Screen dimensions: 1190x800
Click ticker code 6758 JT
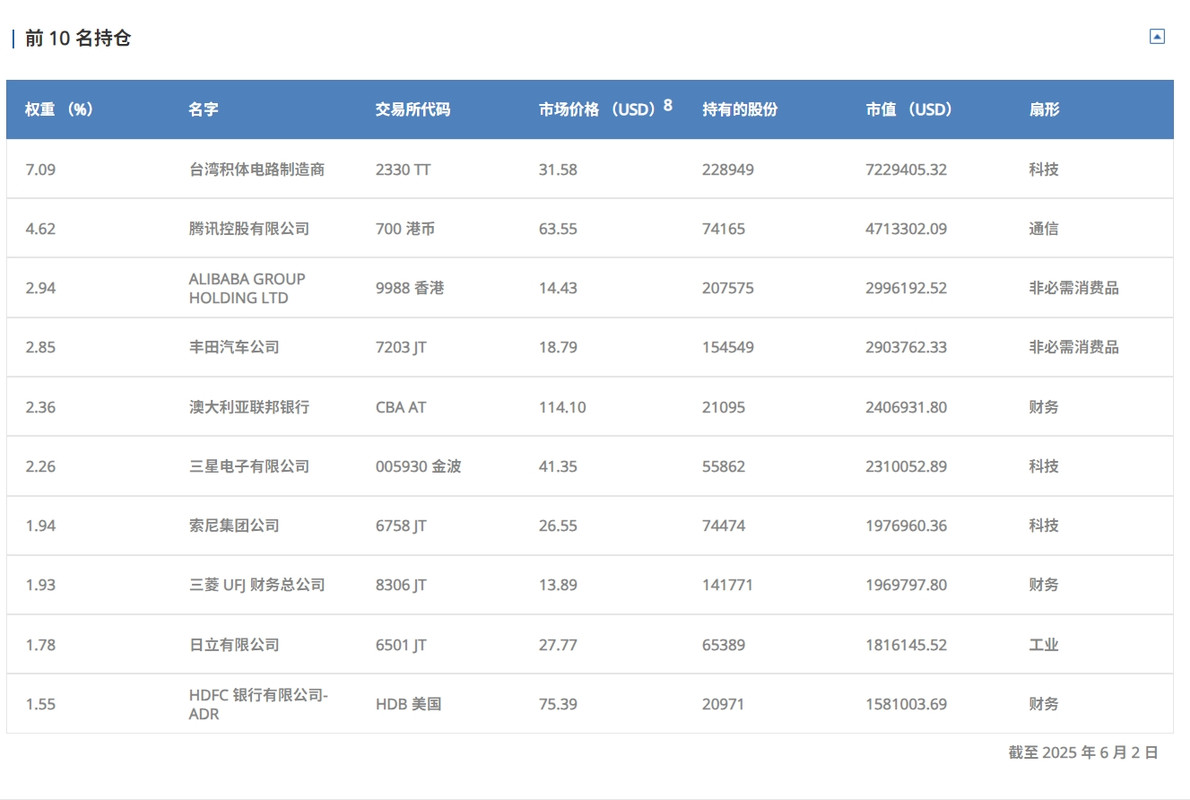[401, 525]
